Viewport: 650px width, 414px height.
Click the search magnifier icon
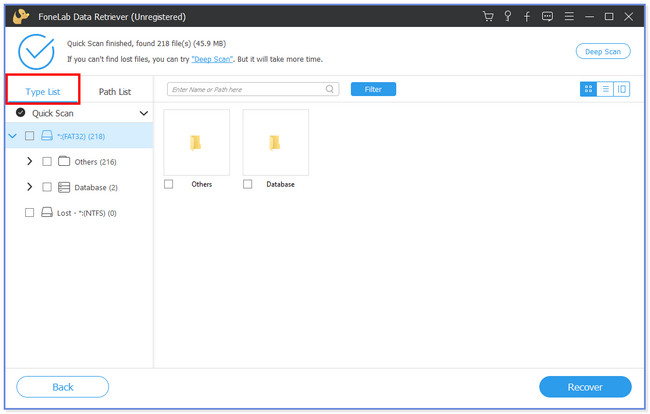coord(330,89)
